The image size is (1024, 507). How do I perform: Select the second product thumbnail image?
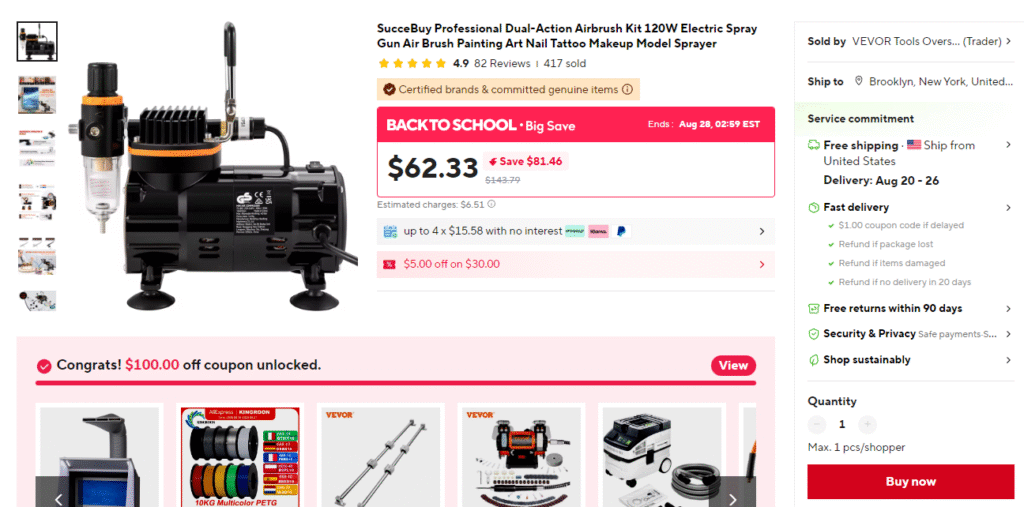click(x=37, y=95)
